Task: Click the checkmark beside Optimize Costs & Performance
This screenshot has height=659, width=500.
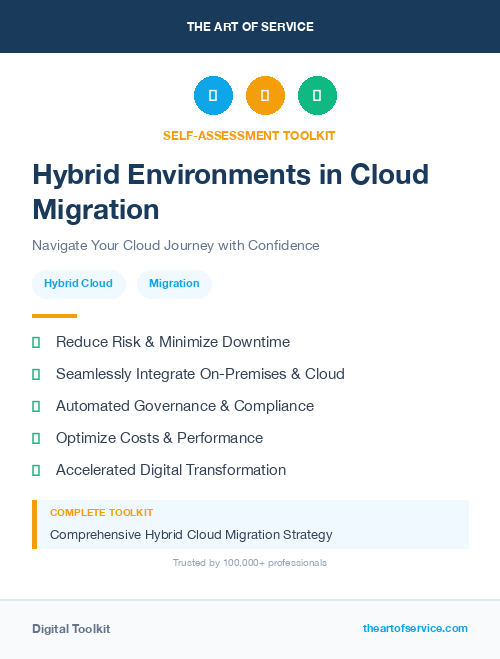Action: click(36, 438)
